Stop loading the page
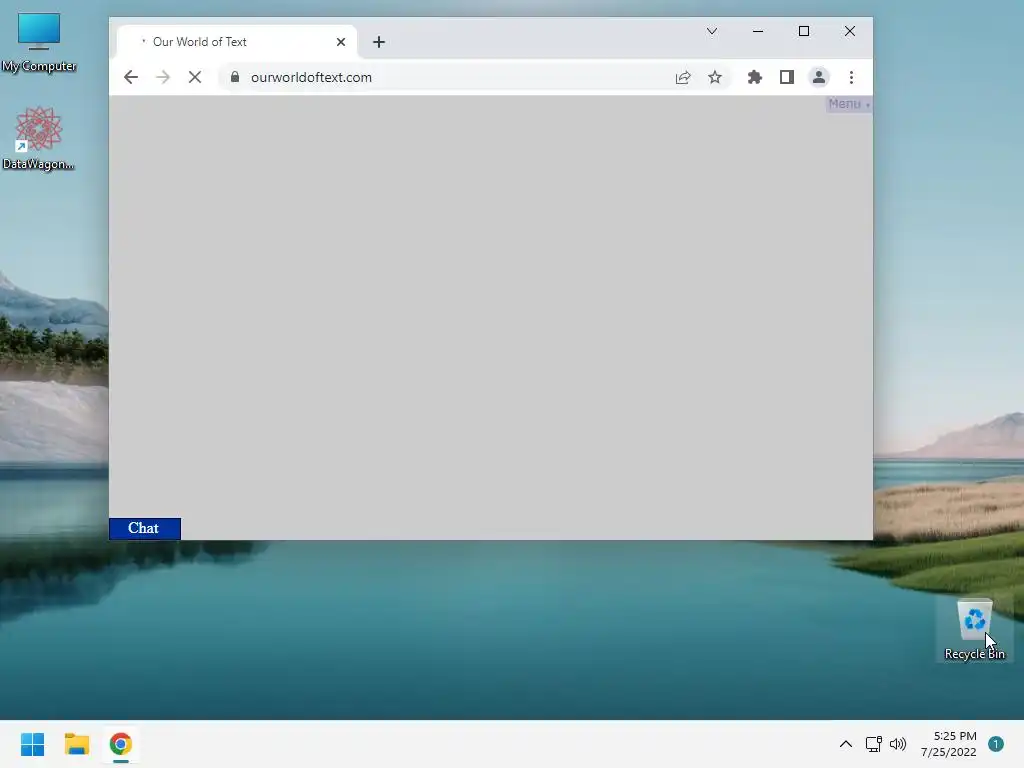The width and height of the screenshot is (1024, 768). click(x=195, y=77)
